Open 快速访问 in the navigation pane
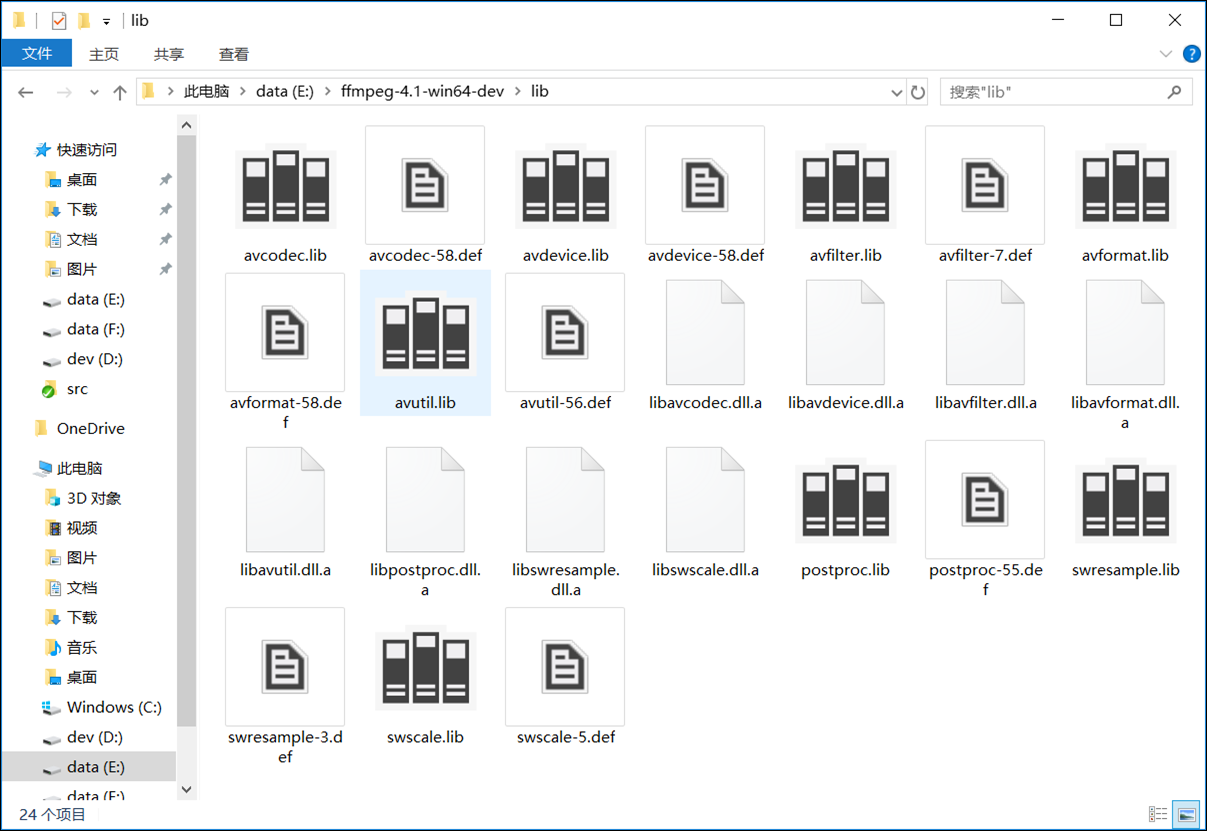 coord(87,150)
